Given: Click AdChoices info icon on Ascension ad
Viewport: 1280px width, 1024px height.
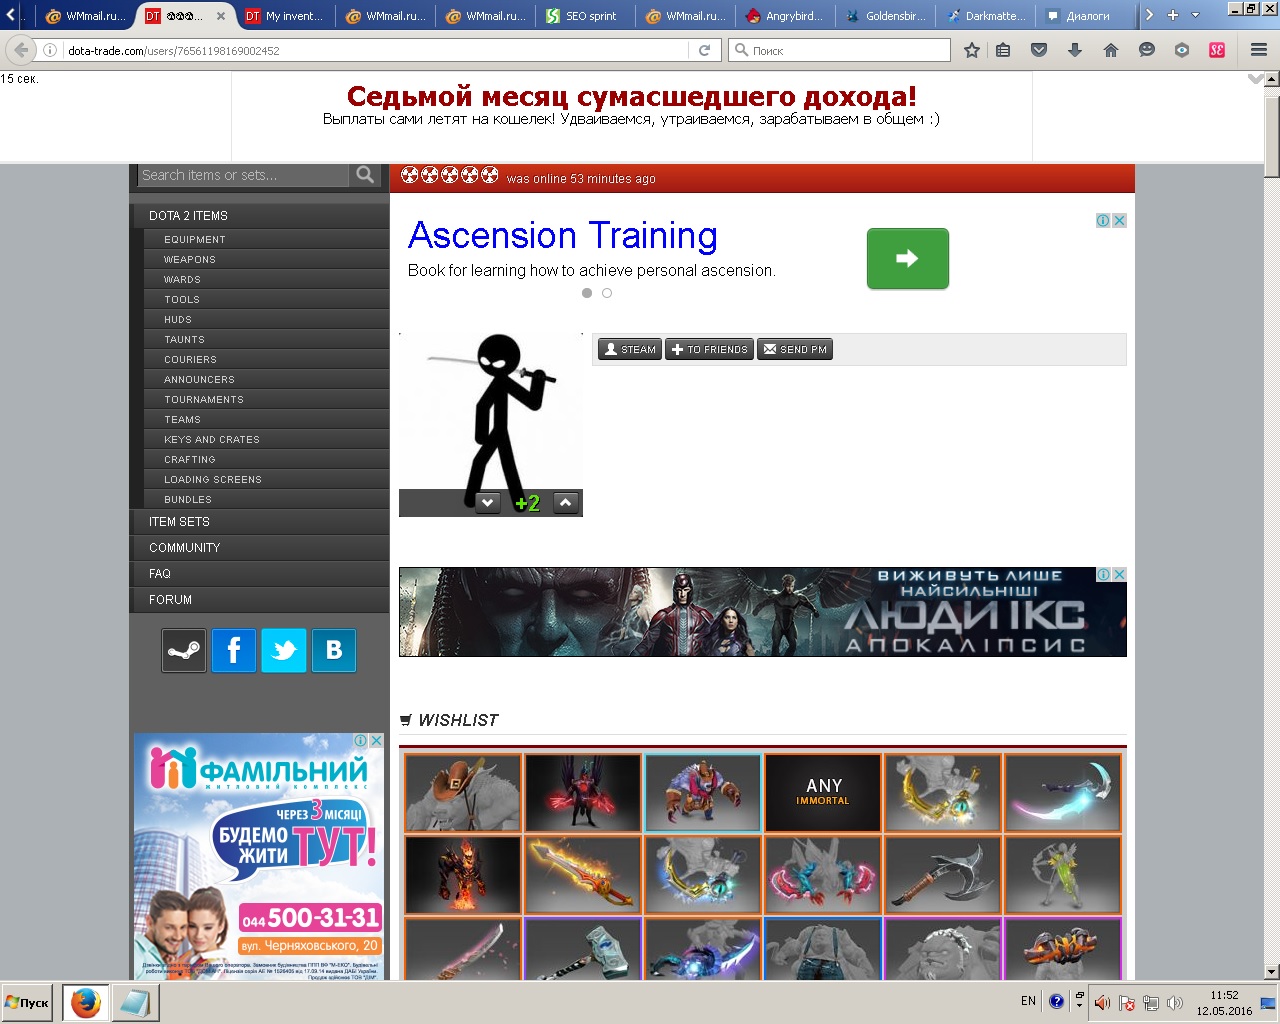Looking at the screenshot, I should tap(1103, 220).
